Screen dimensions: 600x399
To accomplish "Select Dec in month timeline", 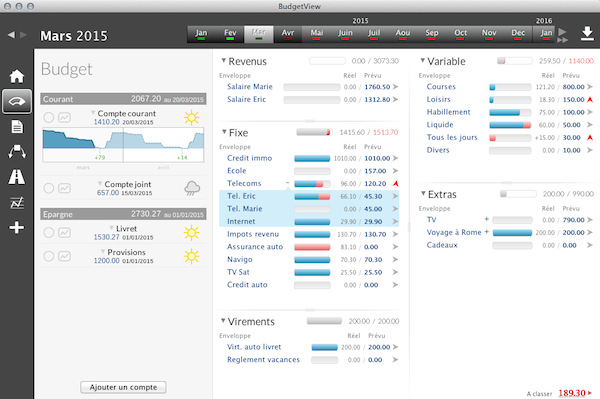I will click(x=518, y=34).
